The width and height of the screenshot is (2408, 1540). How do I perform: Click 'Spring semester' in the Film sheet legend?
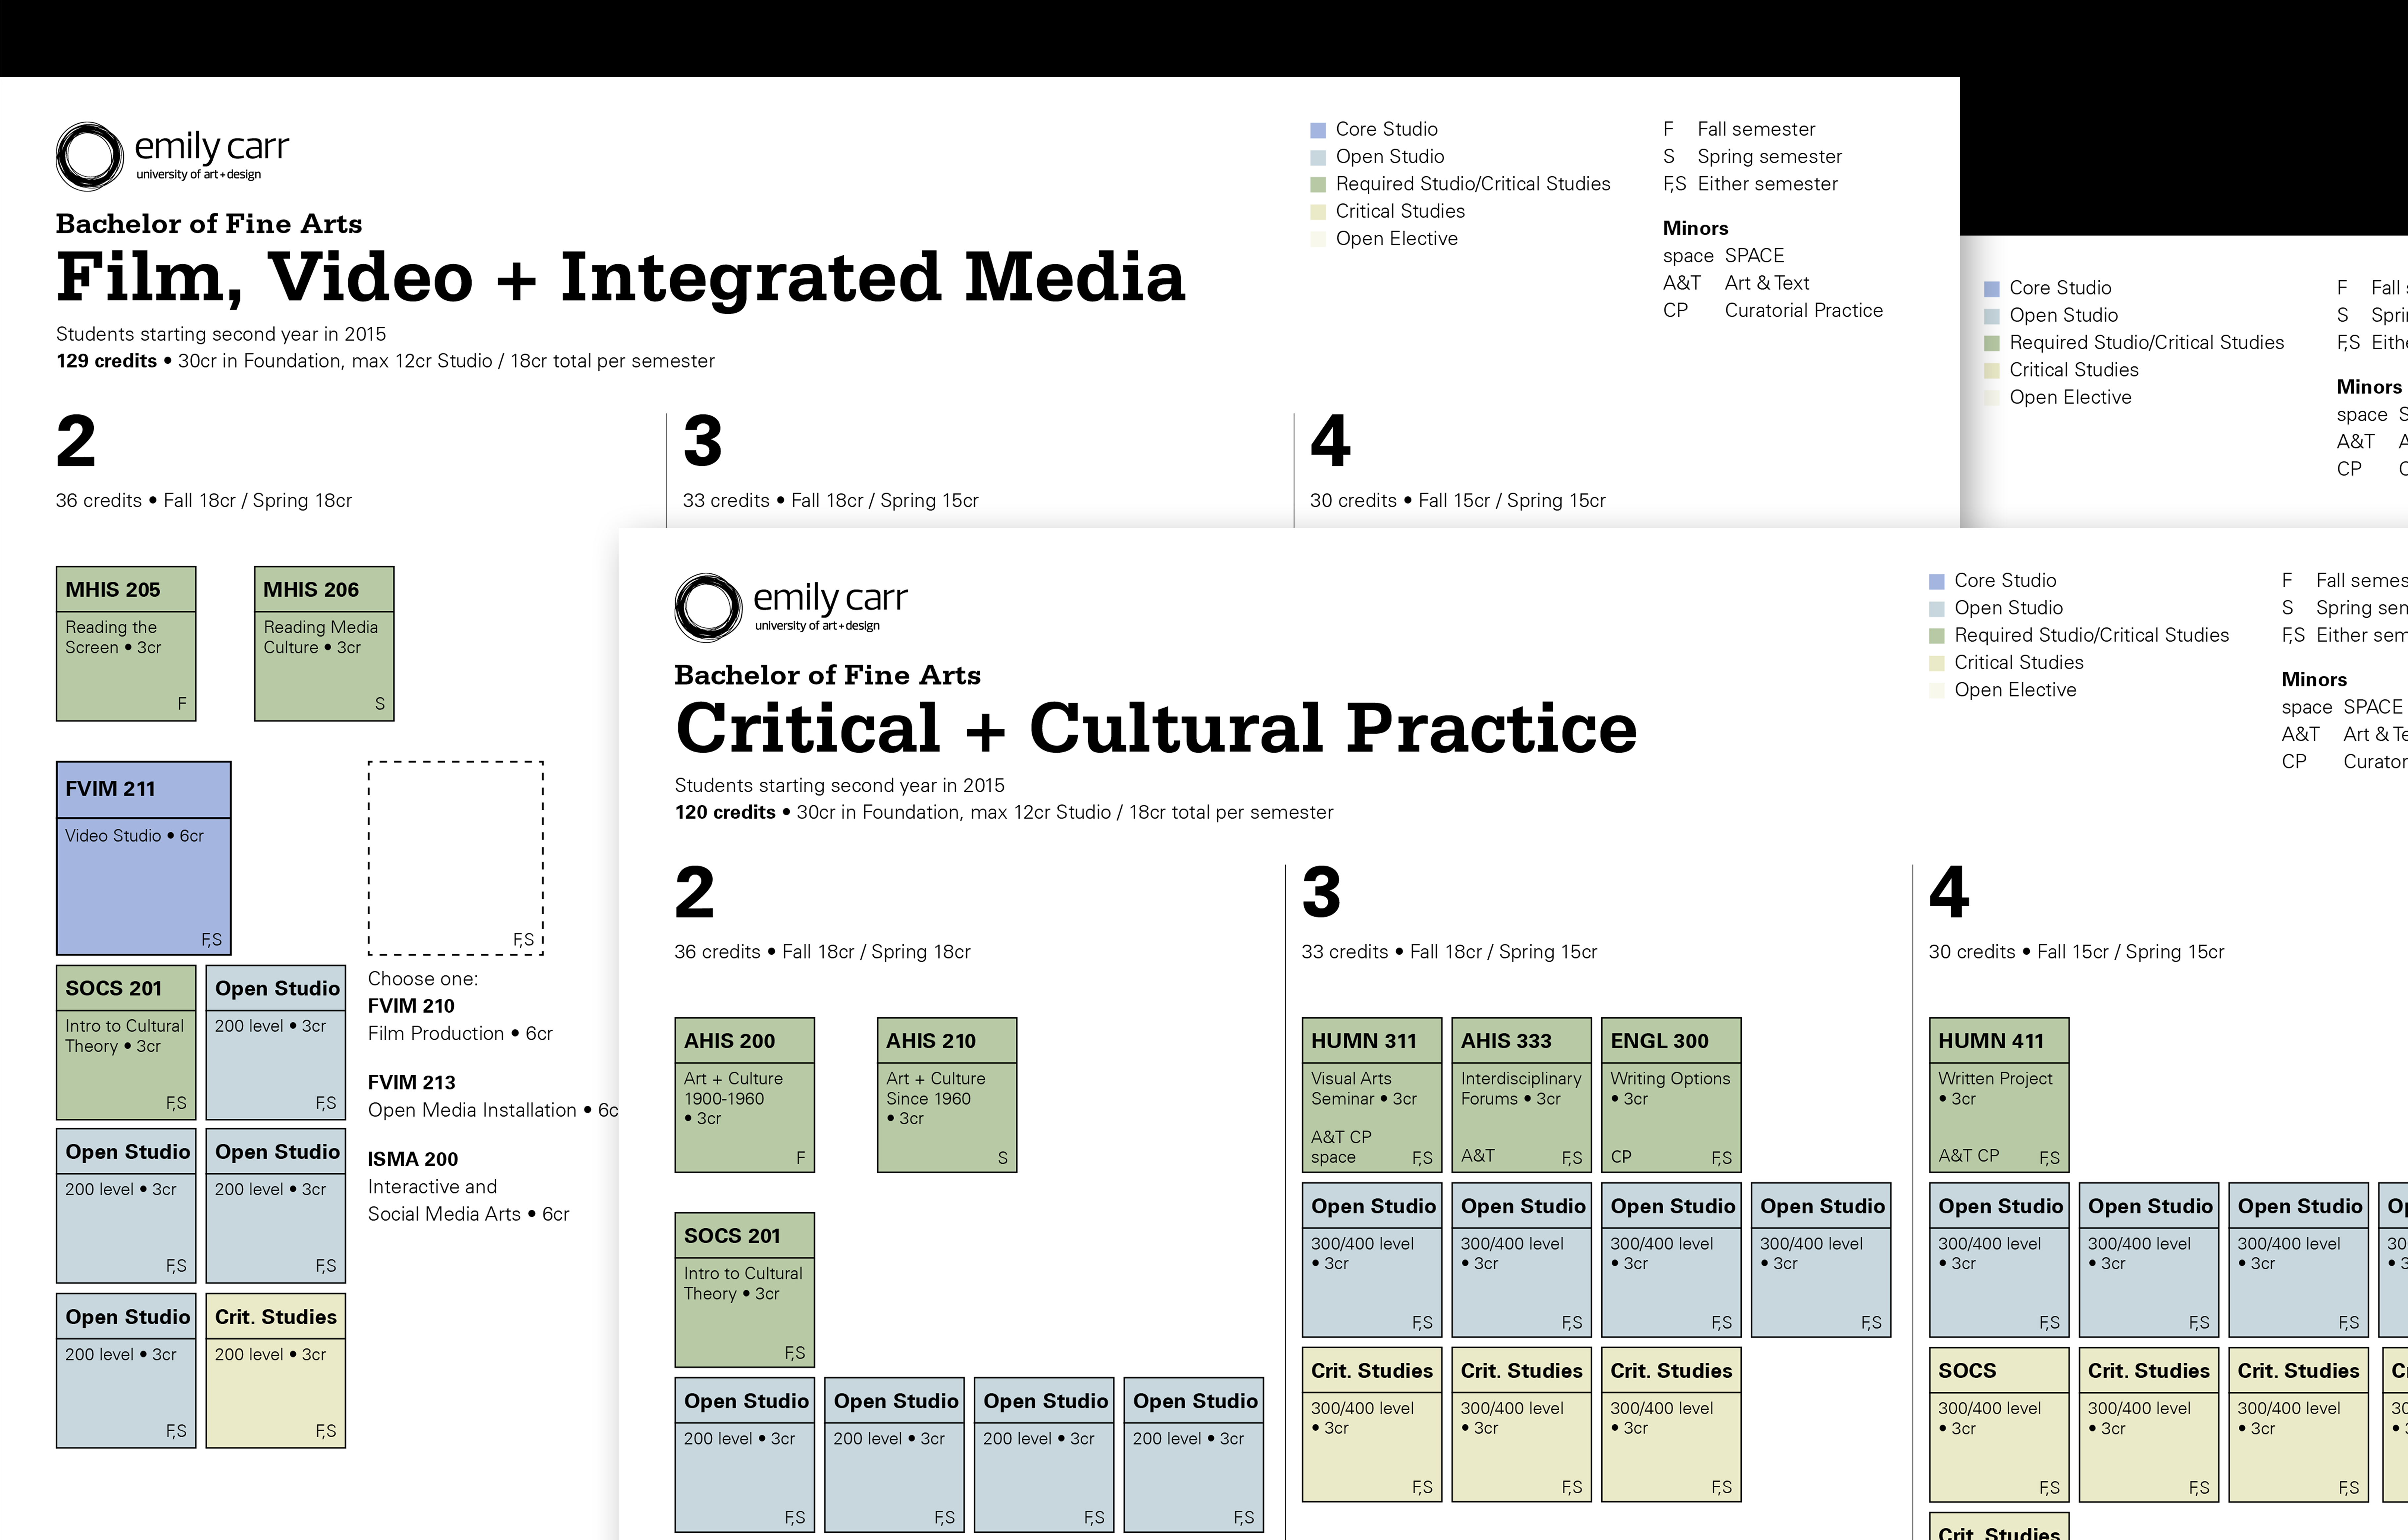pos(1770,157)
